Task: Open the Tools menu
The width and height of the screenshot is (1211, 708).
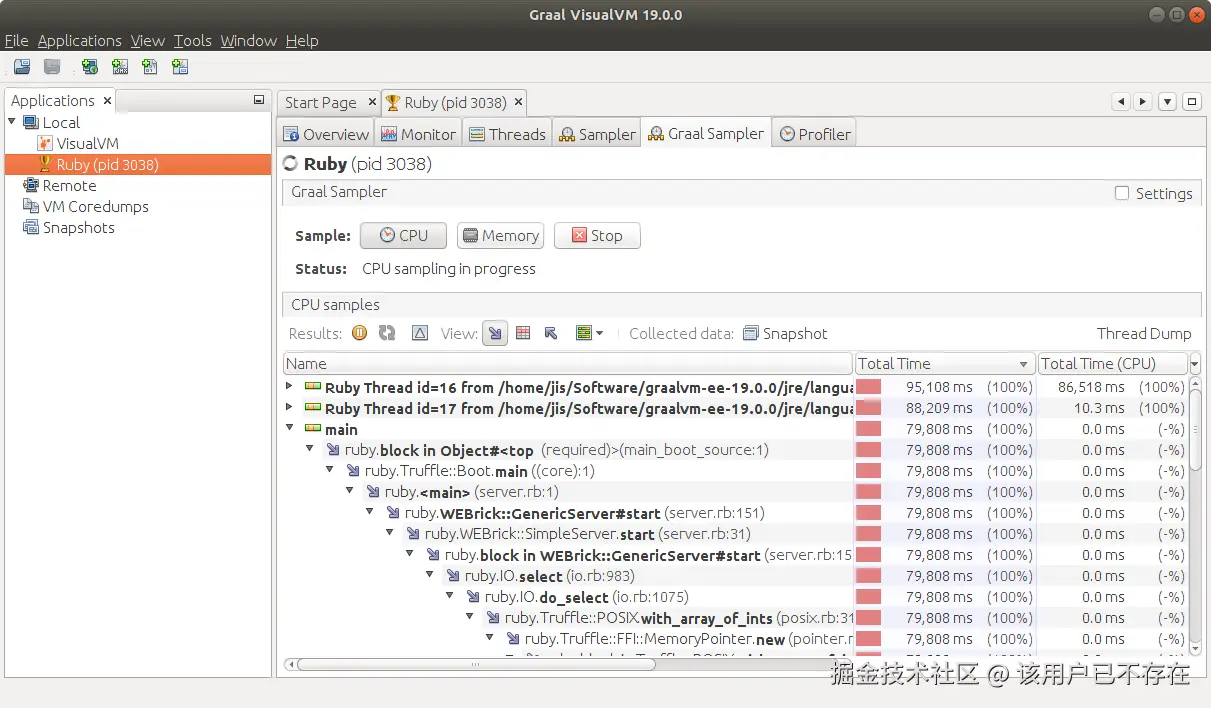Action: (192, 40)
